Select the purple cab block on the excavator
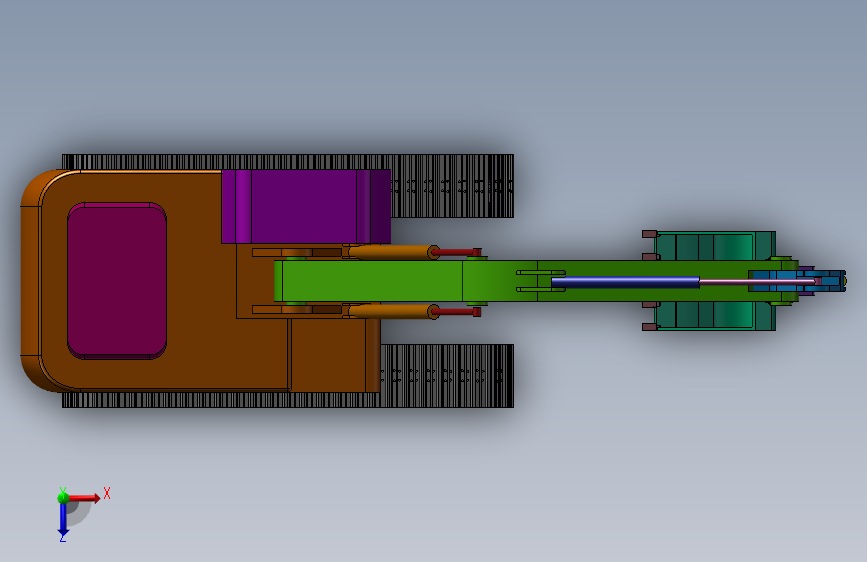The image size is (867, 562). (x=306, y=206)
